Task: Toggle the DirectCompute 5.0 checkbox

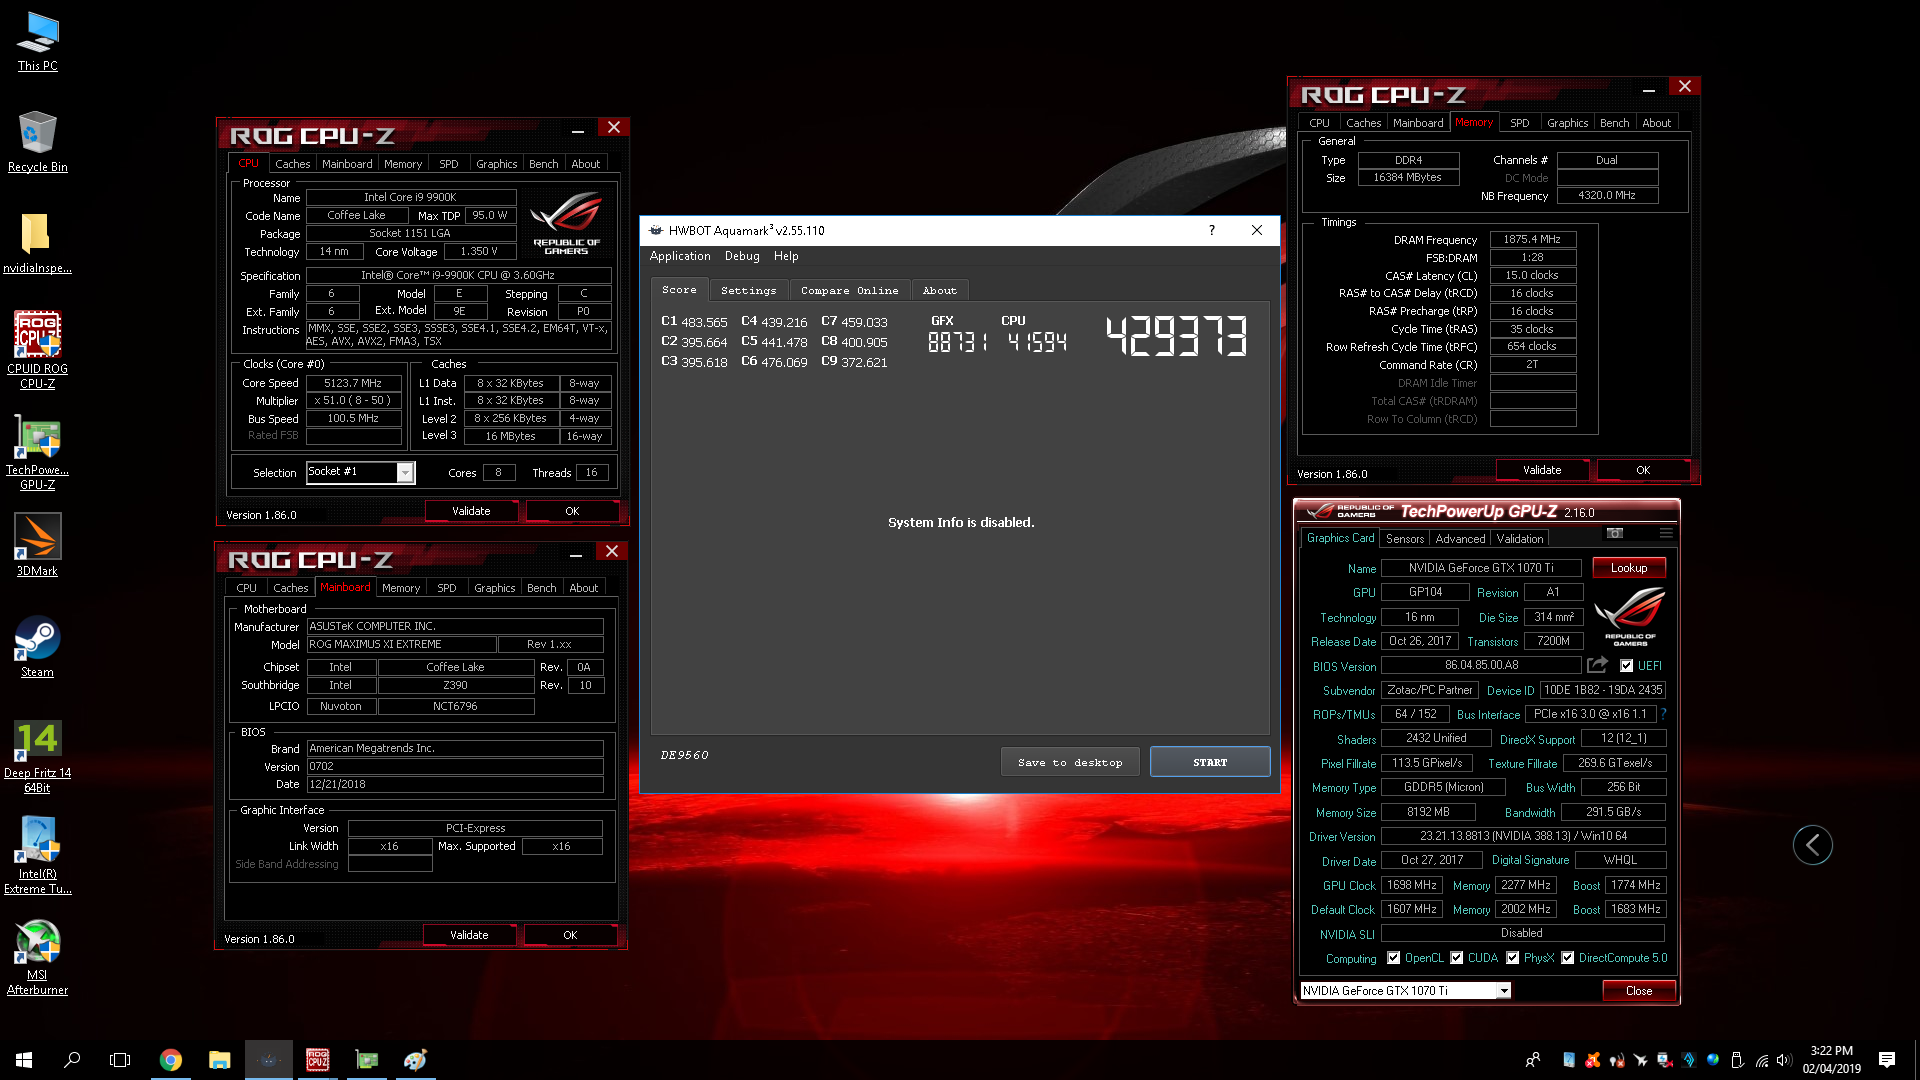Action: click(x=1567, y=958)
